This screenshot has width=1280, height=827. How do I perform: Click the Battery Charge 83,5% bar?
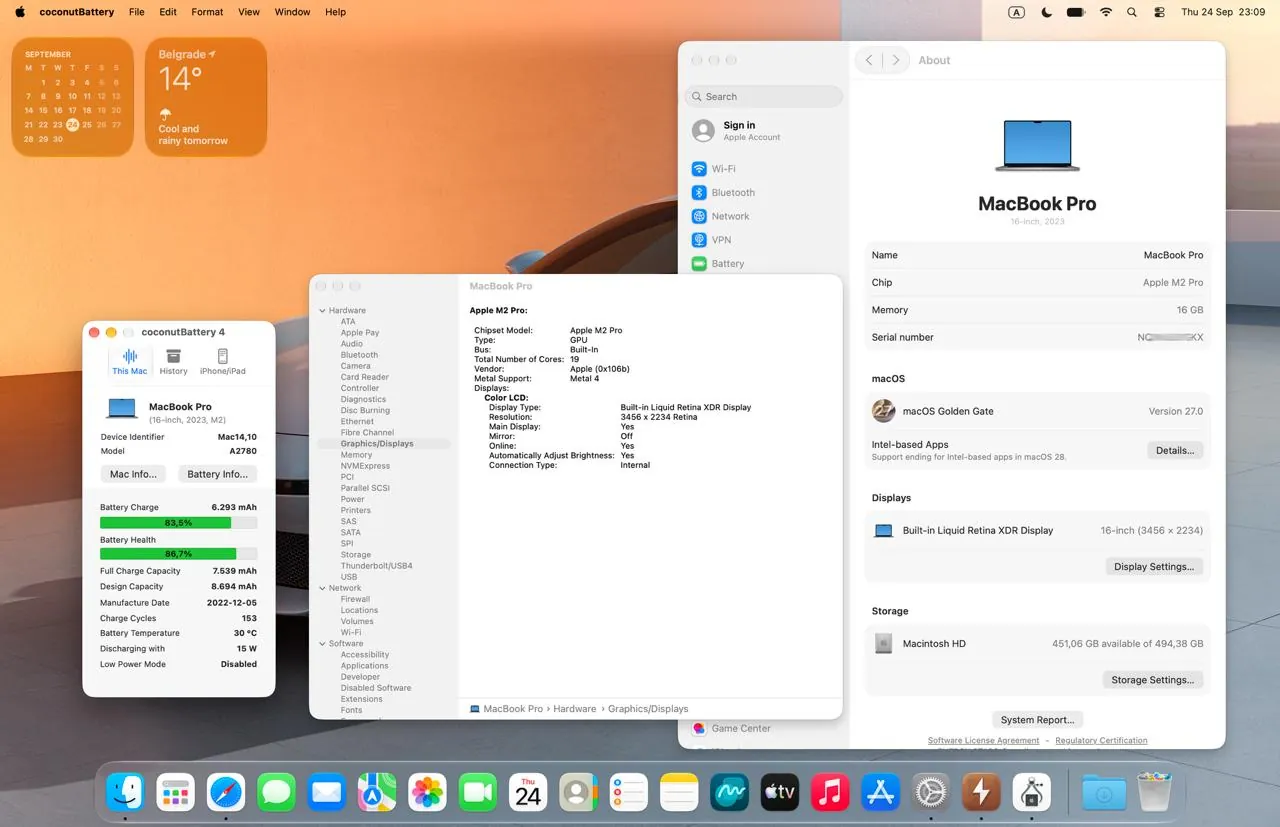click(x=178, y=523)
